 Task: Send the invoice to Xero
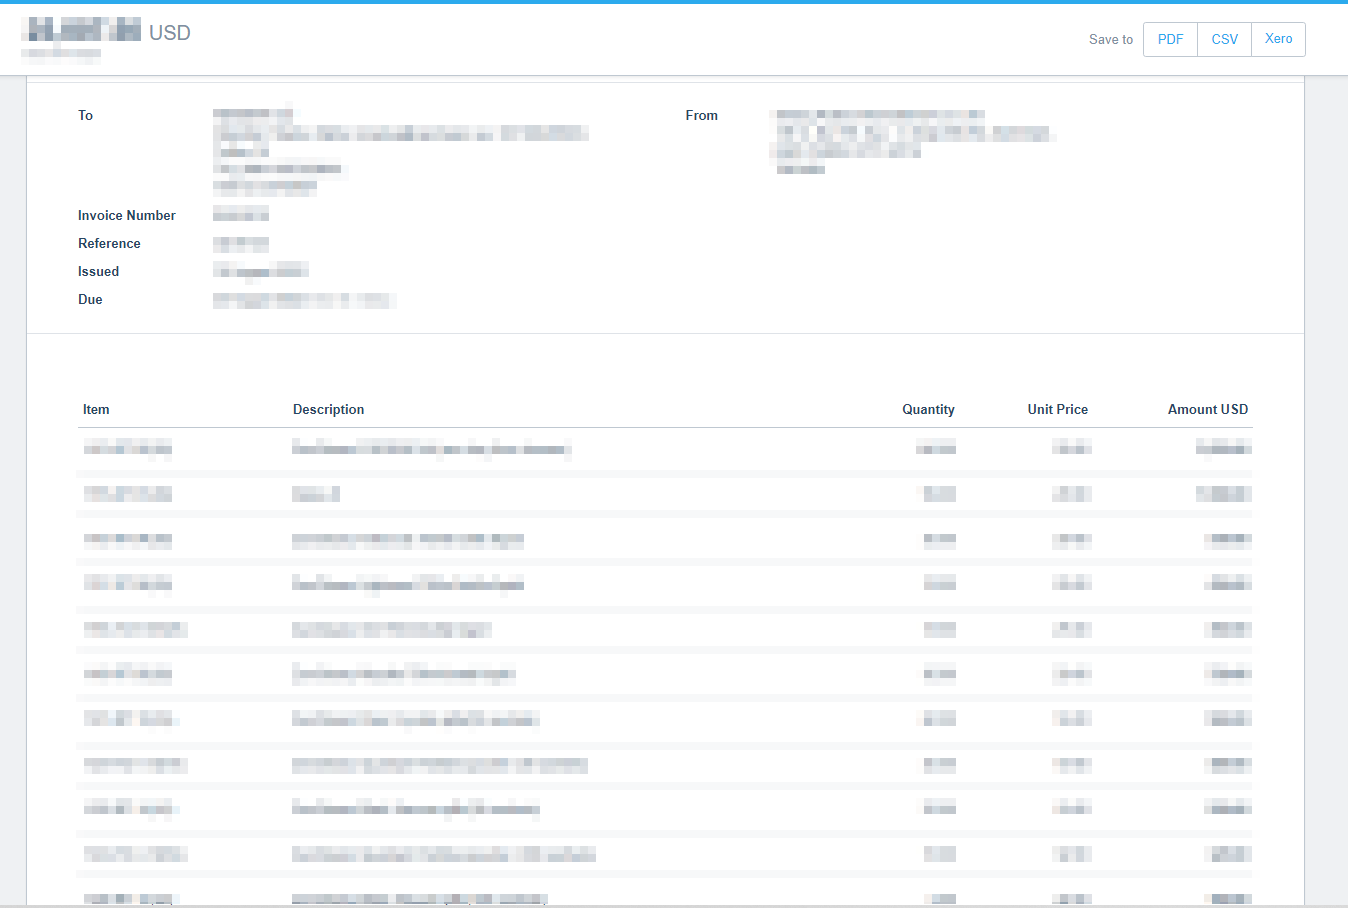(1278, 39)
